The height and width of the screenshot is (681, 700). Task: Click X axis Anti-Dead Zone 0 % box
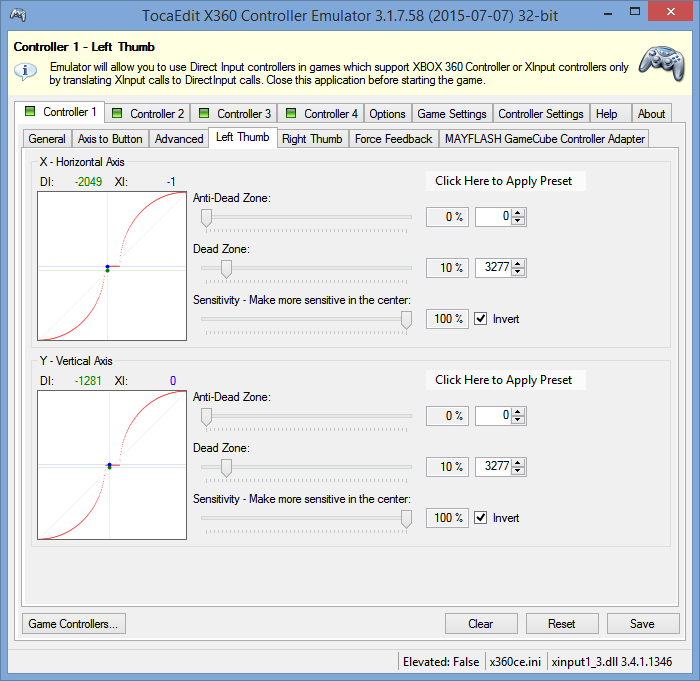point(447,217)
